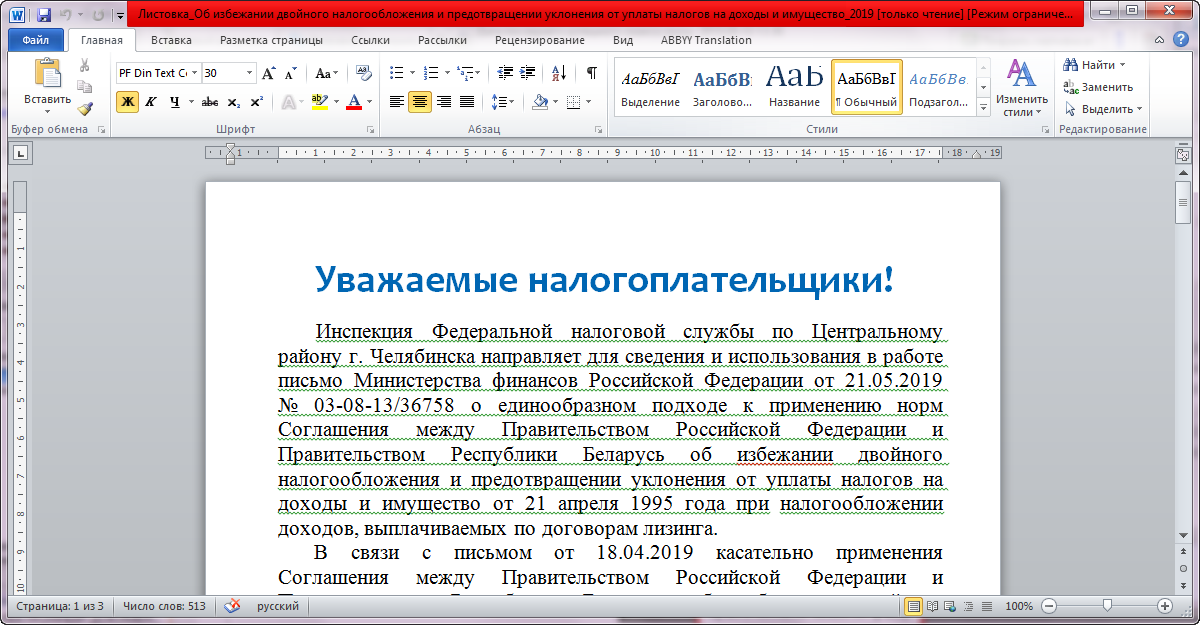This screenshot has width=1200, height=625.
Task: Activate the Format Painter brush
Action: click(x=85, y=108)
